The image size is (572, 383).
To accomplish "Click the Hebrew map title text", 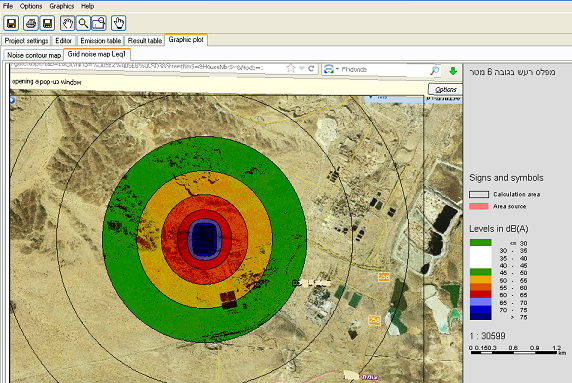I will (x=512, y=72).
